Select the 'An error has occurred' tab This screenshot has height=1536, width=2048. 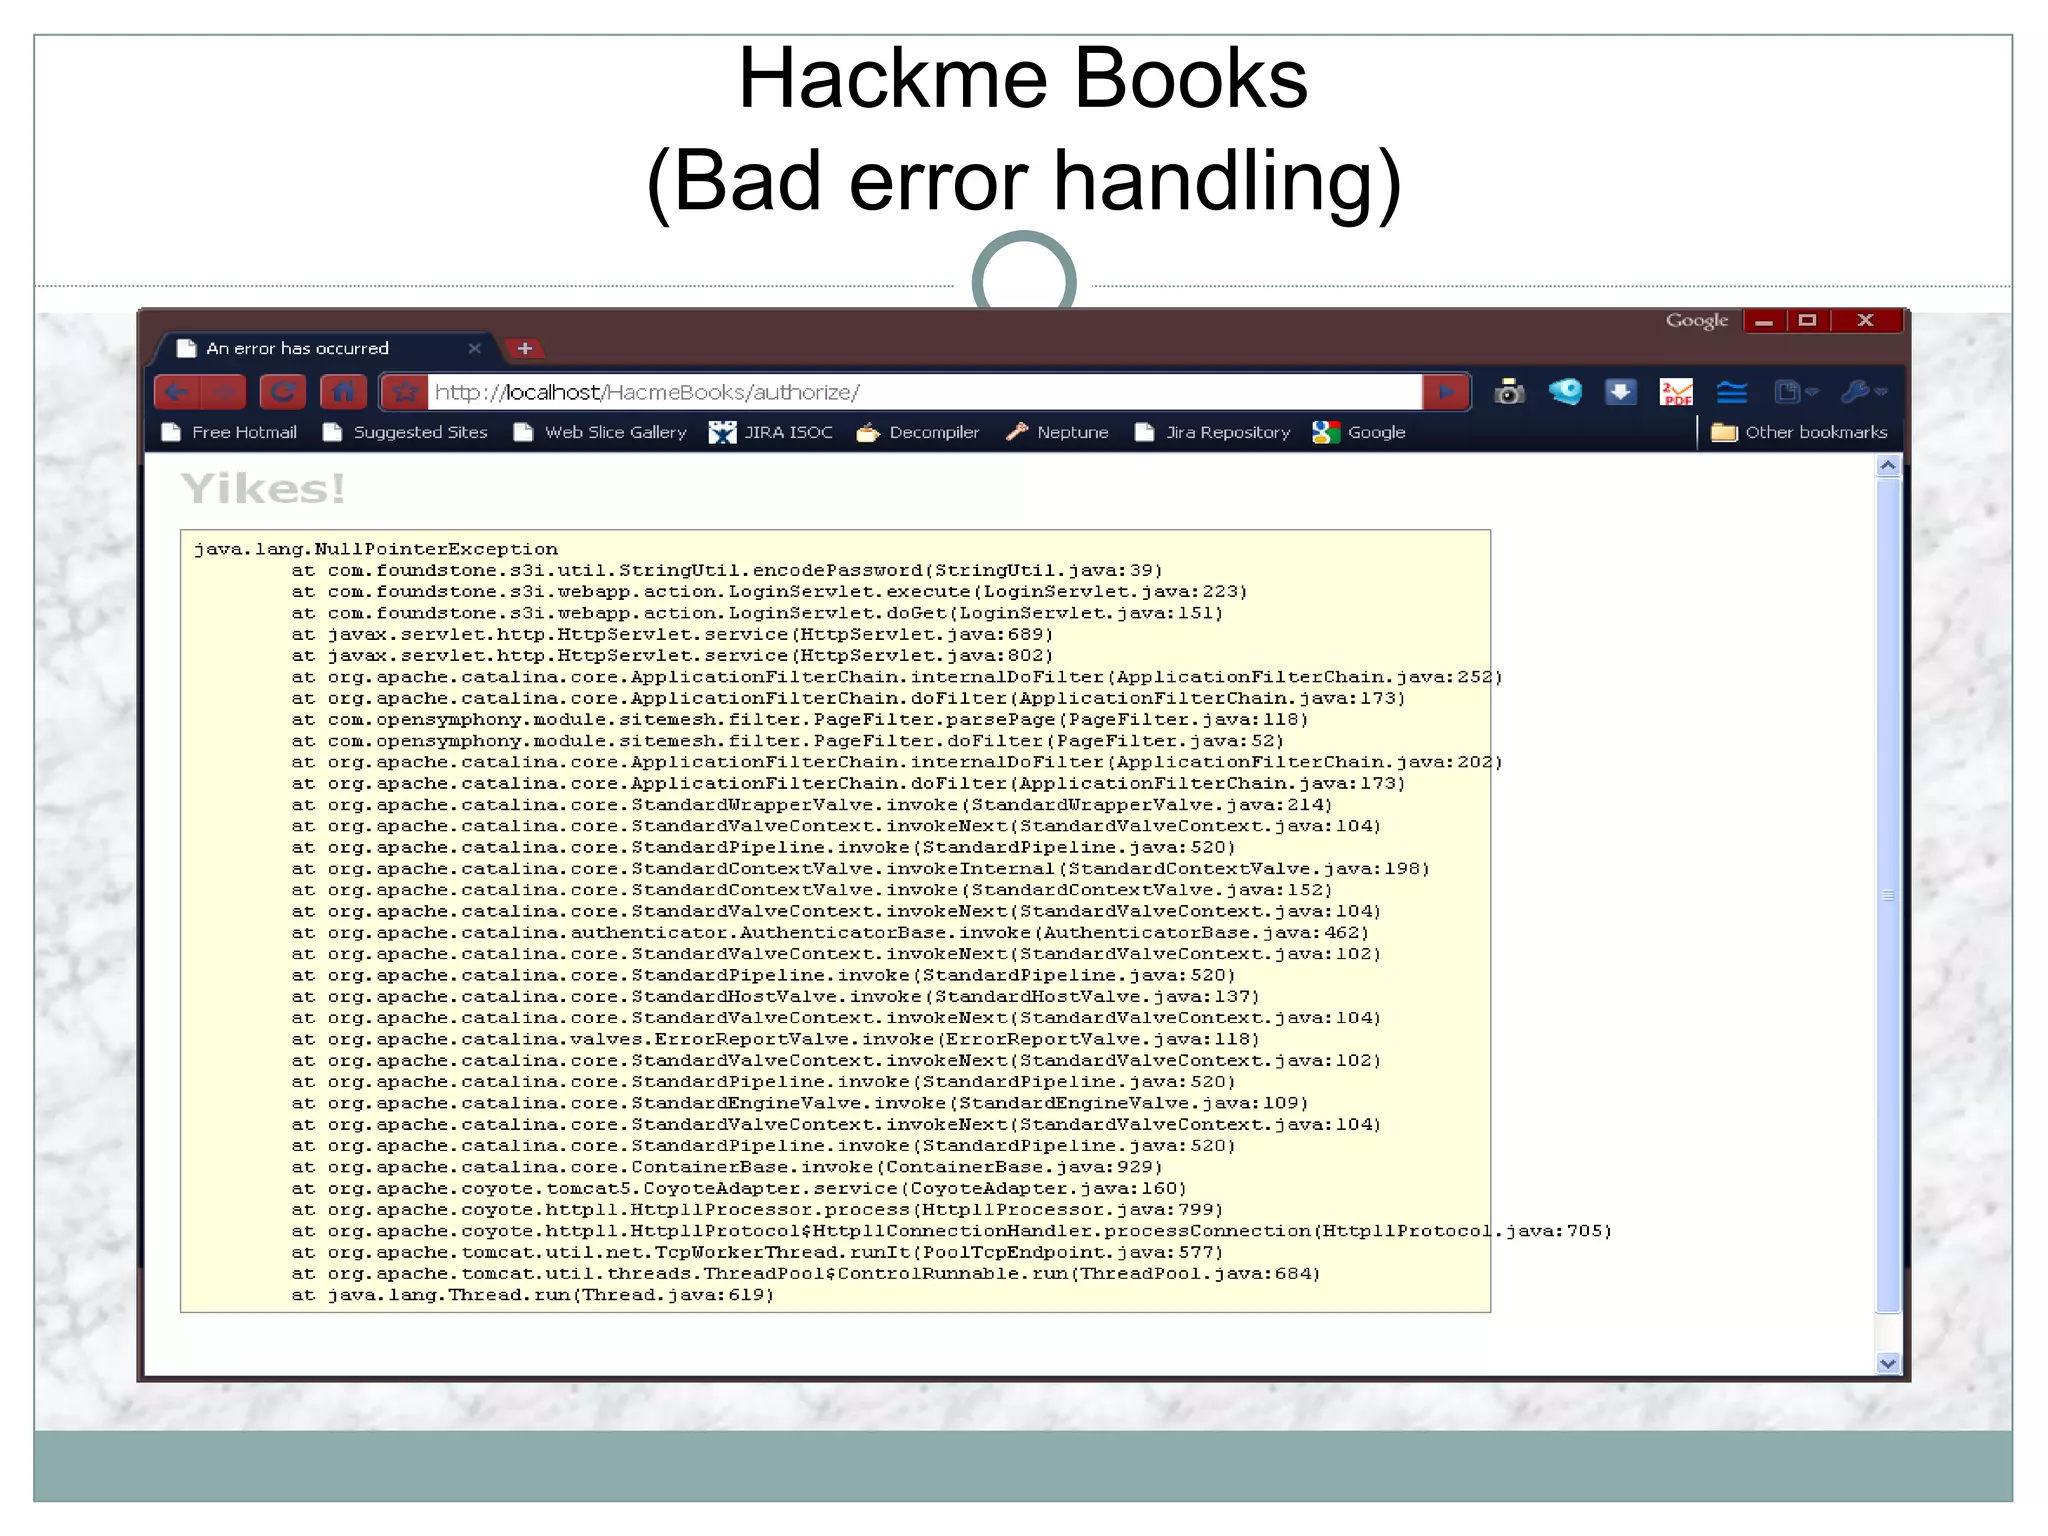coord(297,348)
